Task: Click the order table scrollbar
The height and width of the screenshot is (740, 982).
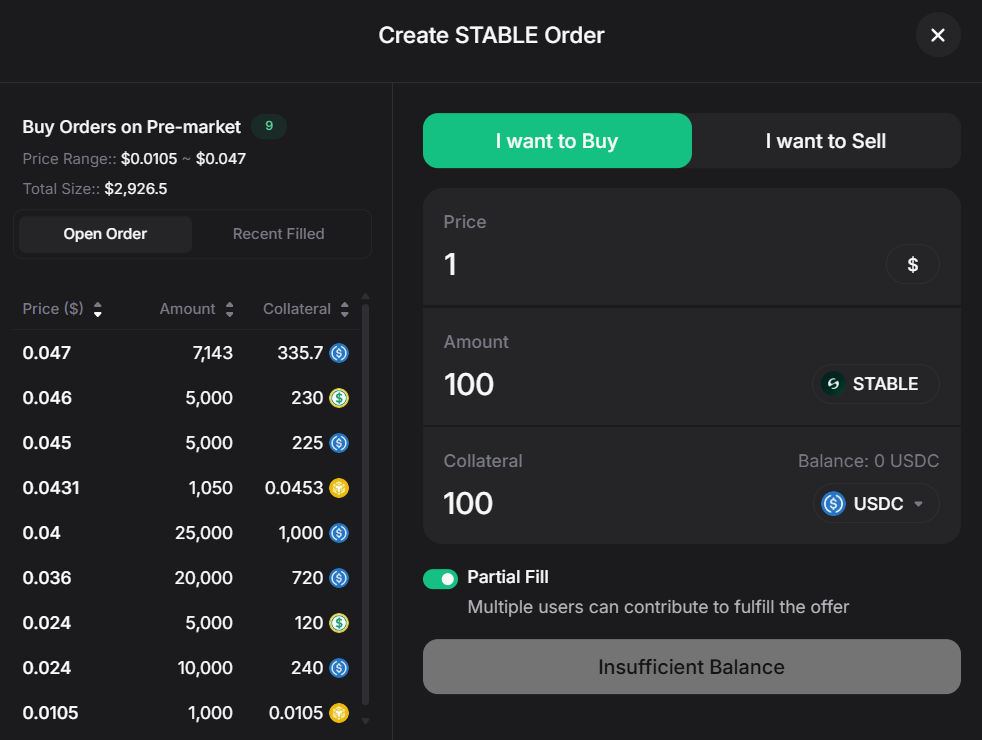Action: [365, 500]
